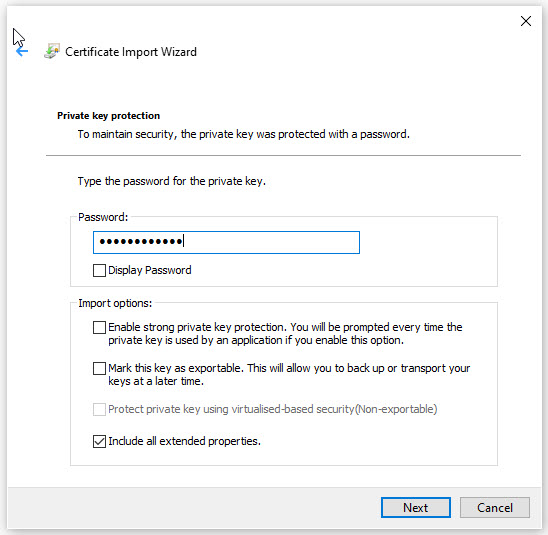Click the 'Type the password' instruction text

pos(172,181)
